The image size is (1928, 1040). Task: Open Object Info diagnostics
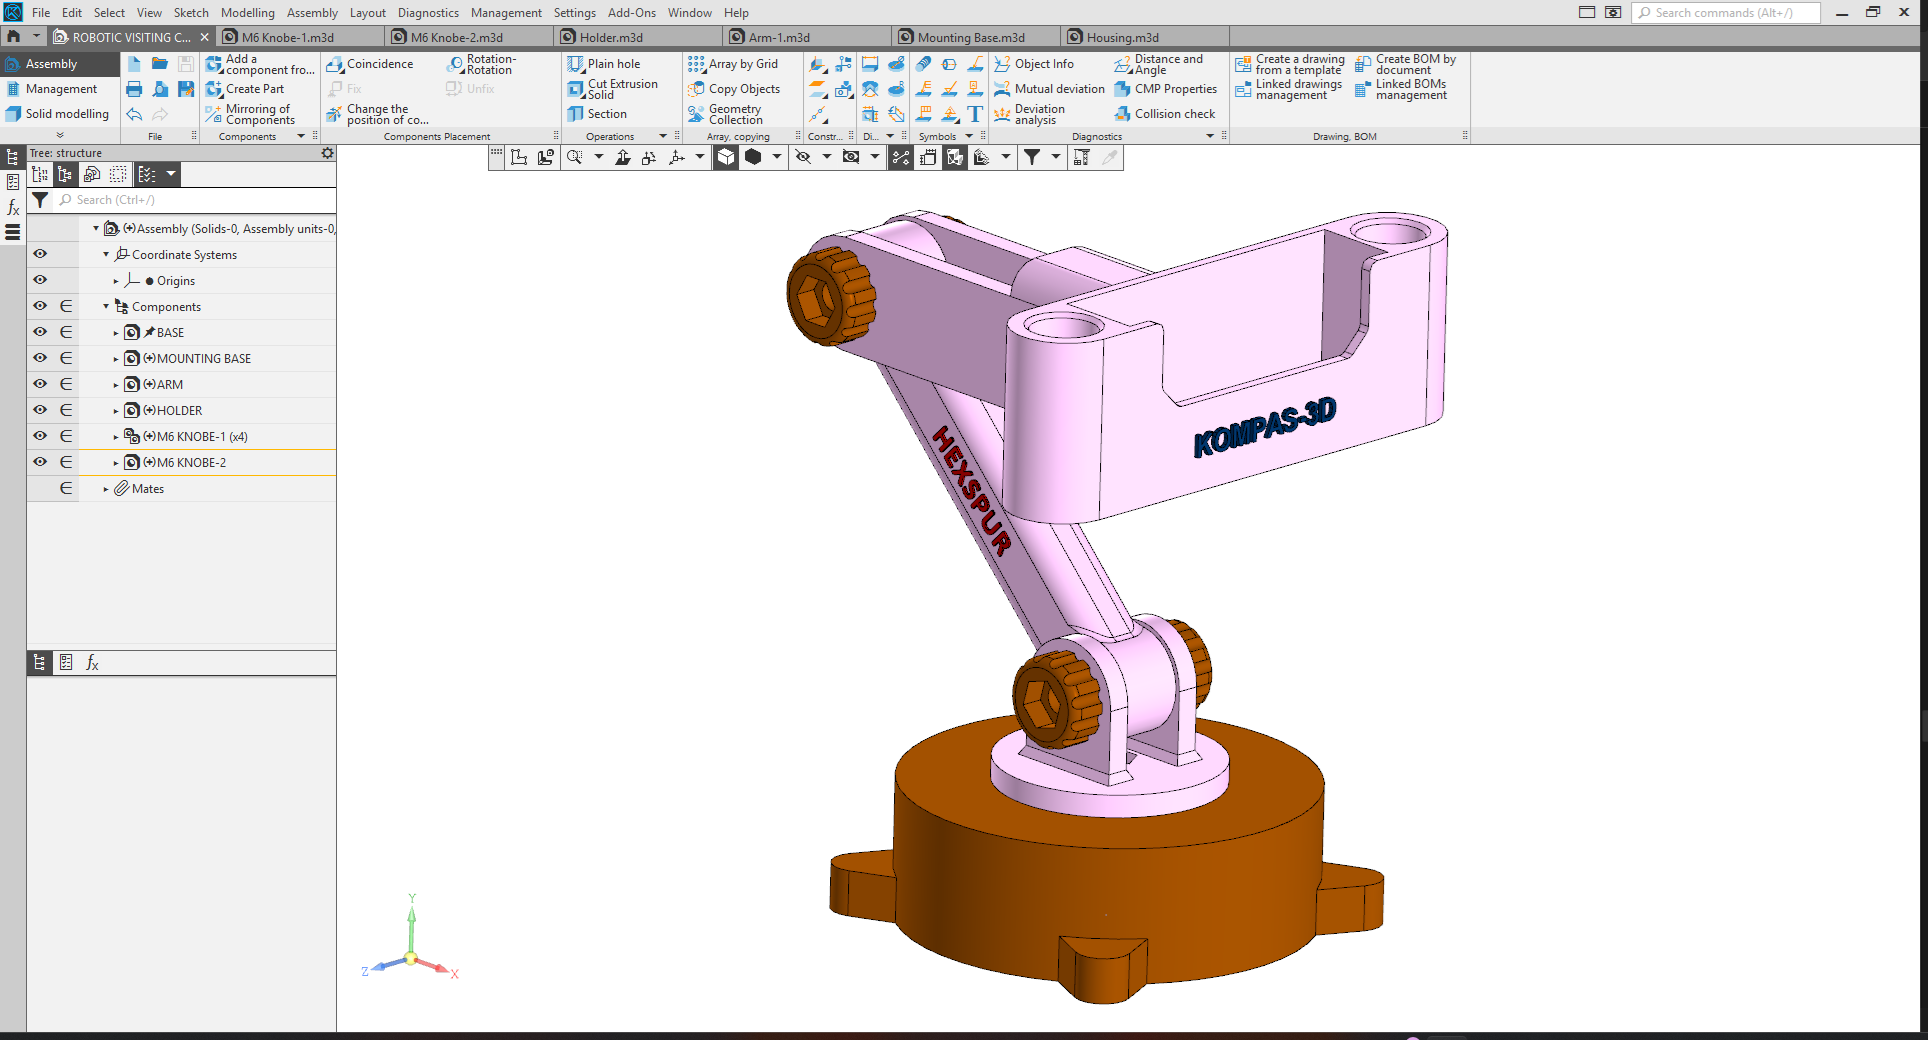pos(1034,64)
